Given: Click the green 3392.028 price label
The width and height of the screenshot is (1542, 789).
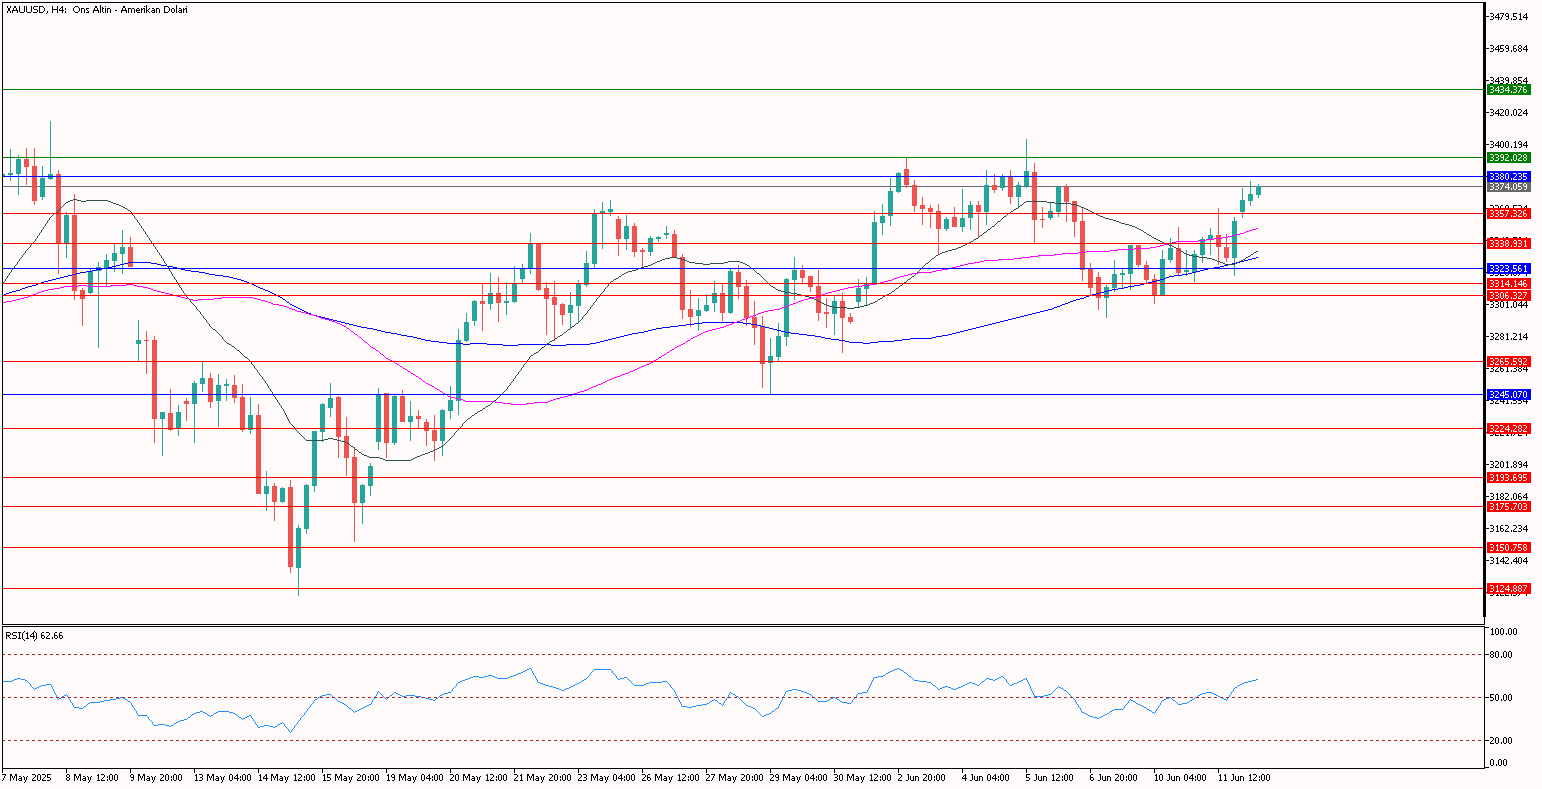Looking at the screenshot, I should coord(1508,158).
